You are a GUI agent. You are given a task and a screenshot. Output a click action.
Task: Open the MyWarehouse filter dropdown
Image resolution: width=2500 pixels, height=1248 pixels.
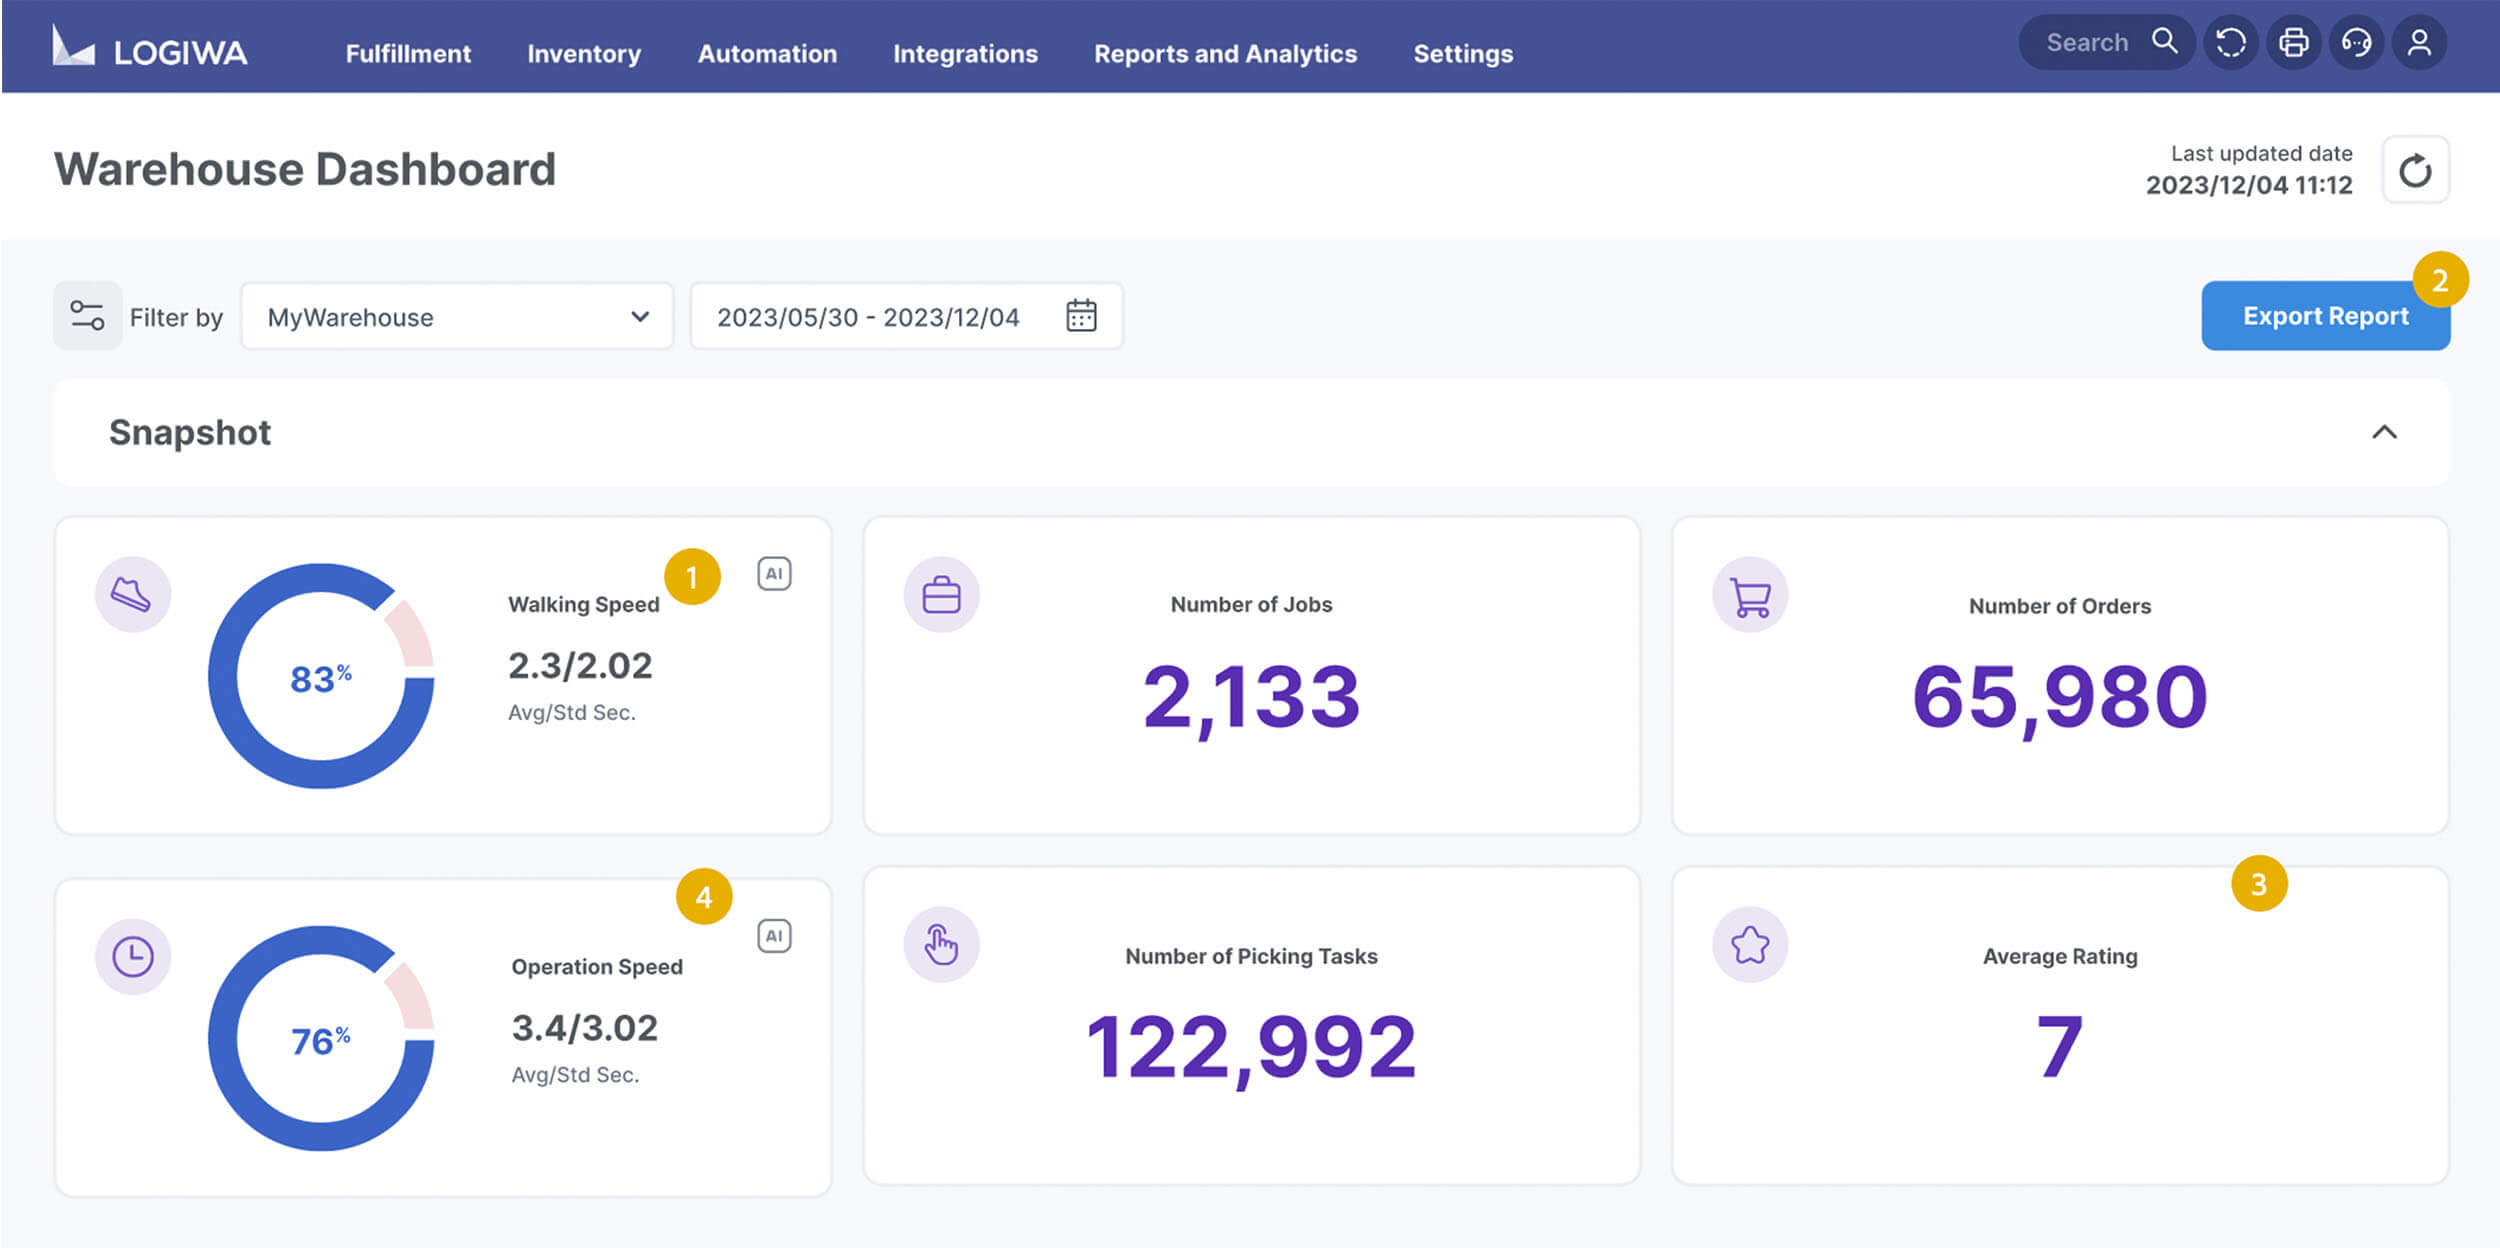click(x=457, y=317)
